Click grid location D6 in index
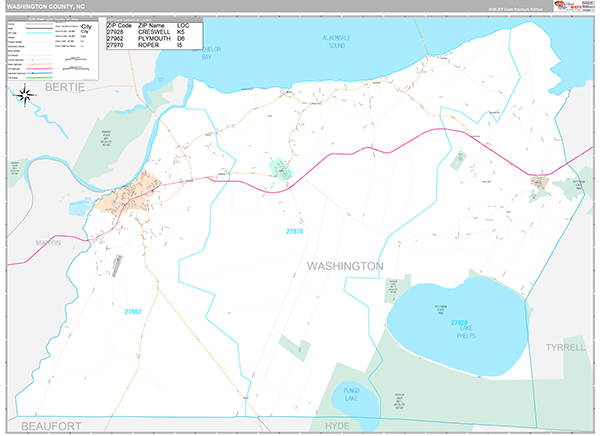 pyautogui.click(x=181, y=39)
